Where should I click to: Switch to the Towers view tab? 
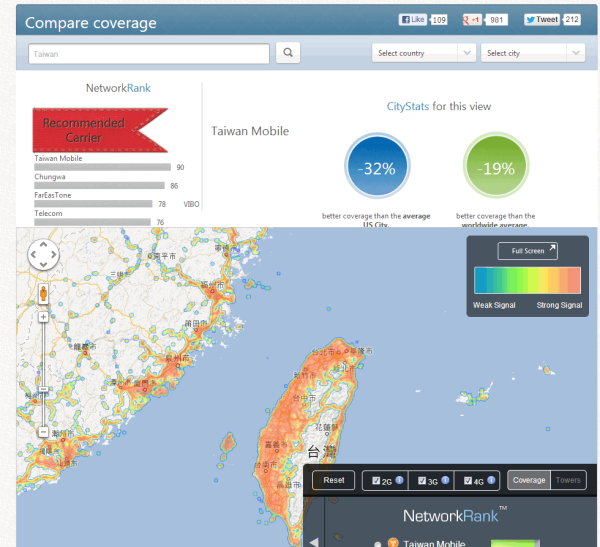coord(568,480)
